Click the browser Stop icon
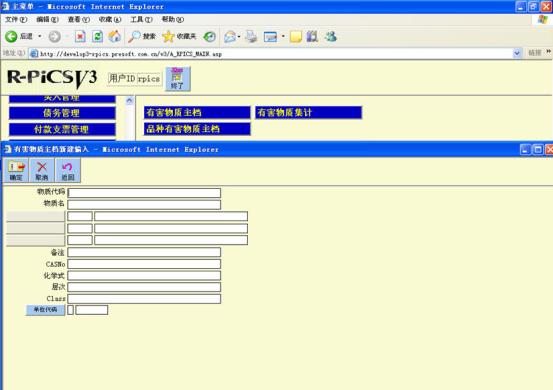 click(80, 36)
